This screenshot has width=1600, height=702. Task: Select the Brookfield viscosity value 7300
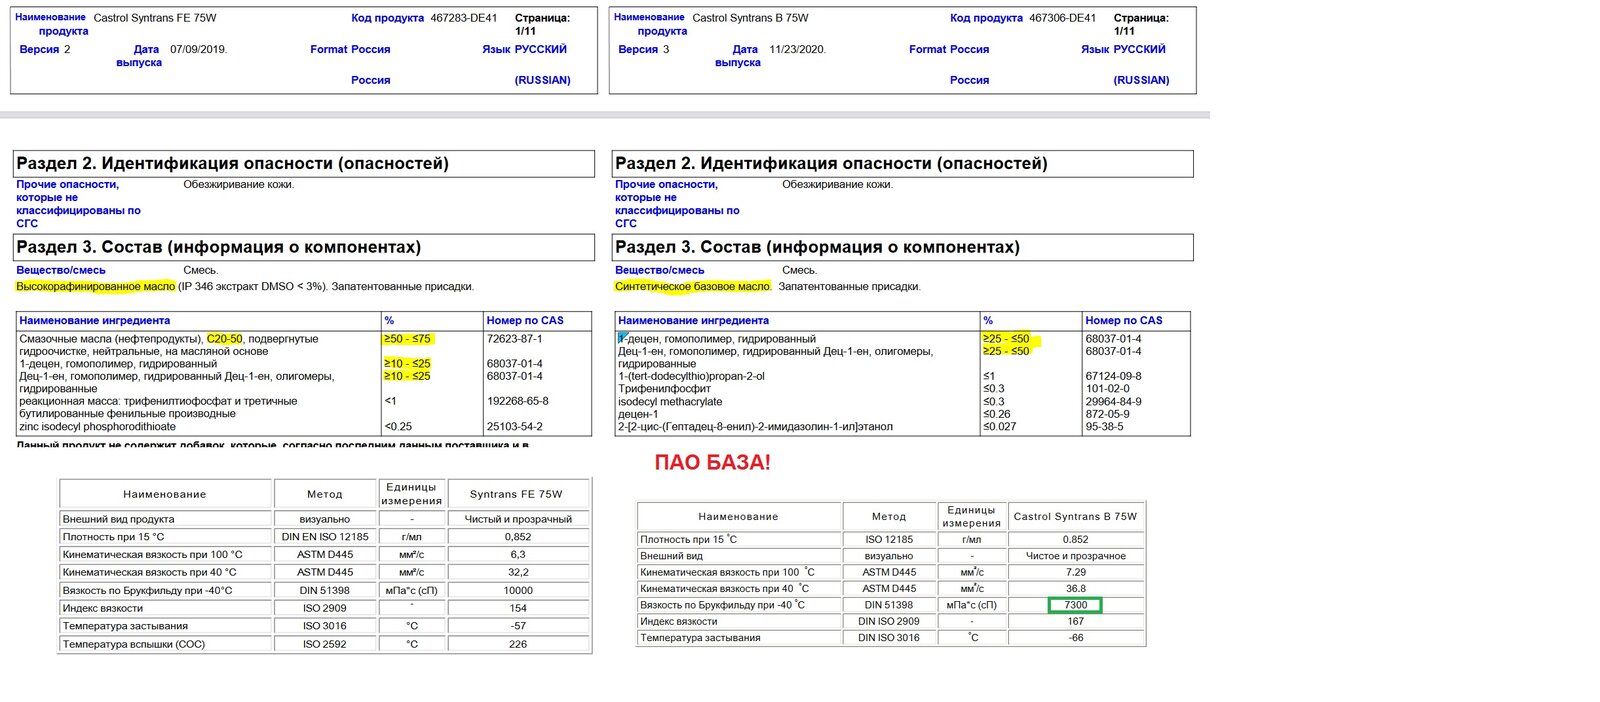point(1075,605)
